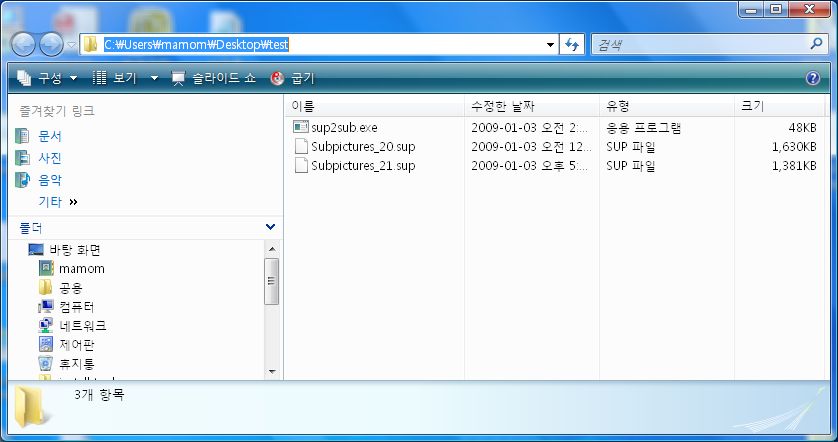
Task: Select 휴지통 recycle bin in the tree
Action: click(77, 364)
